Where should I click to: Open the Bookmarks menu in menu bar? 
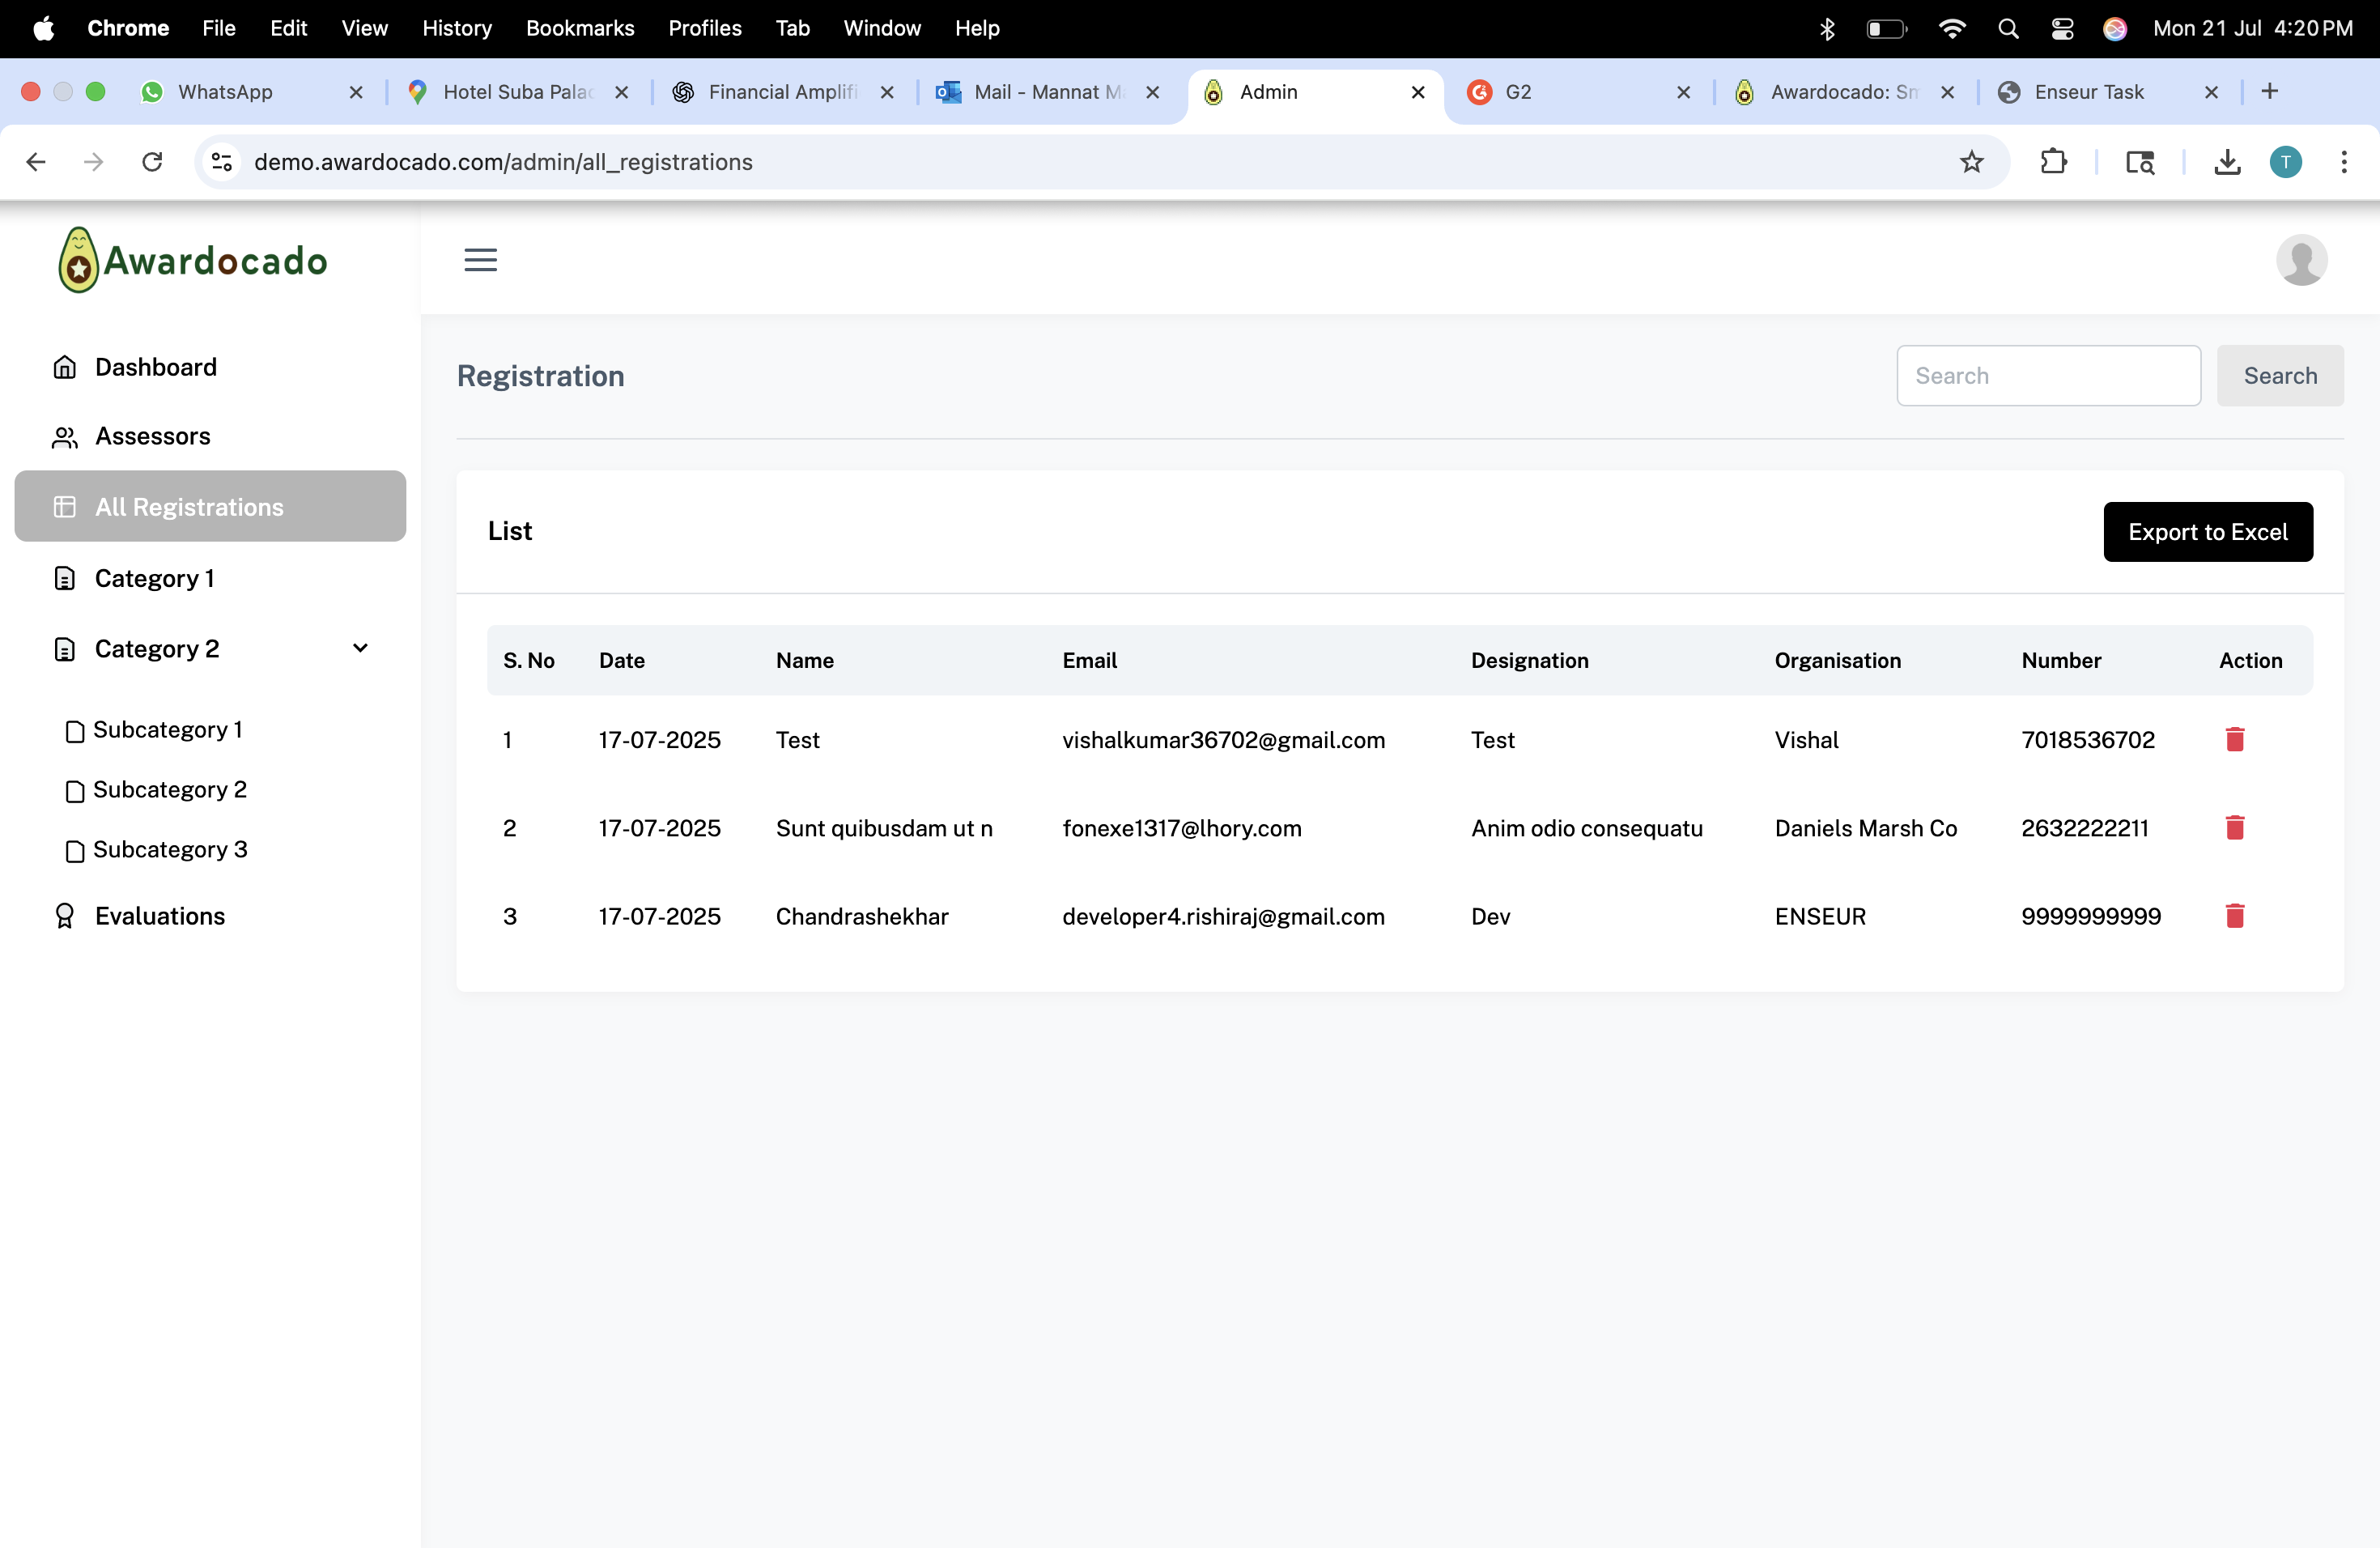580,28
